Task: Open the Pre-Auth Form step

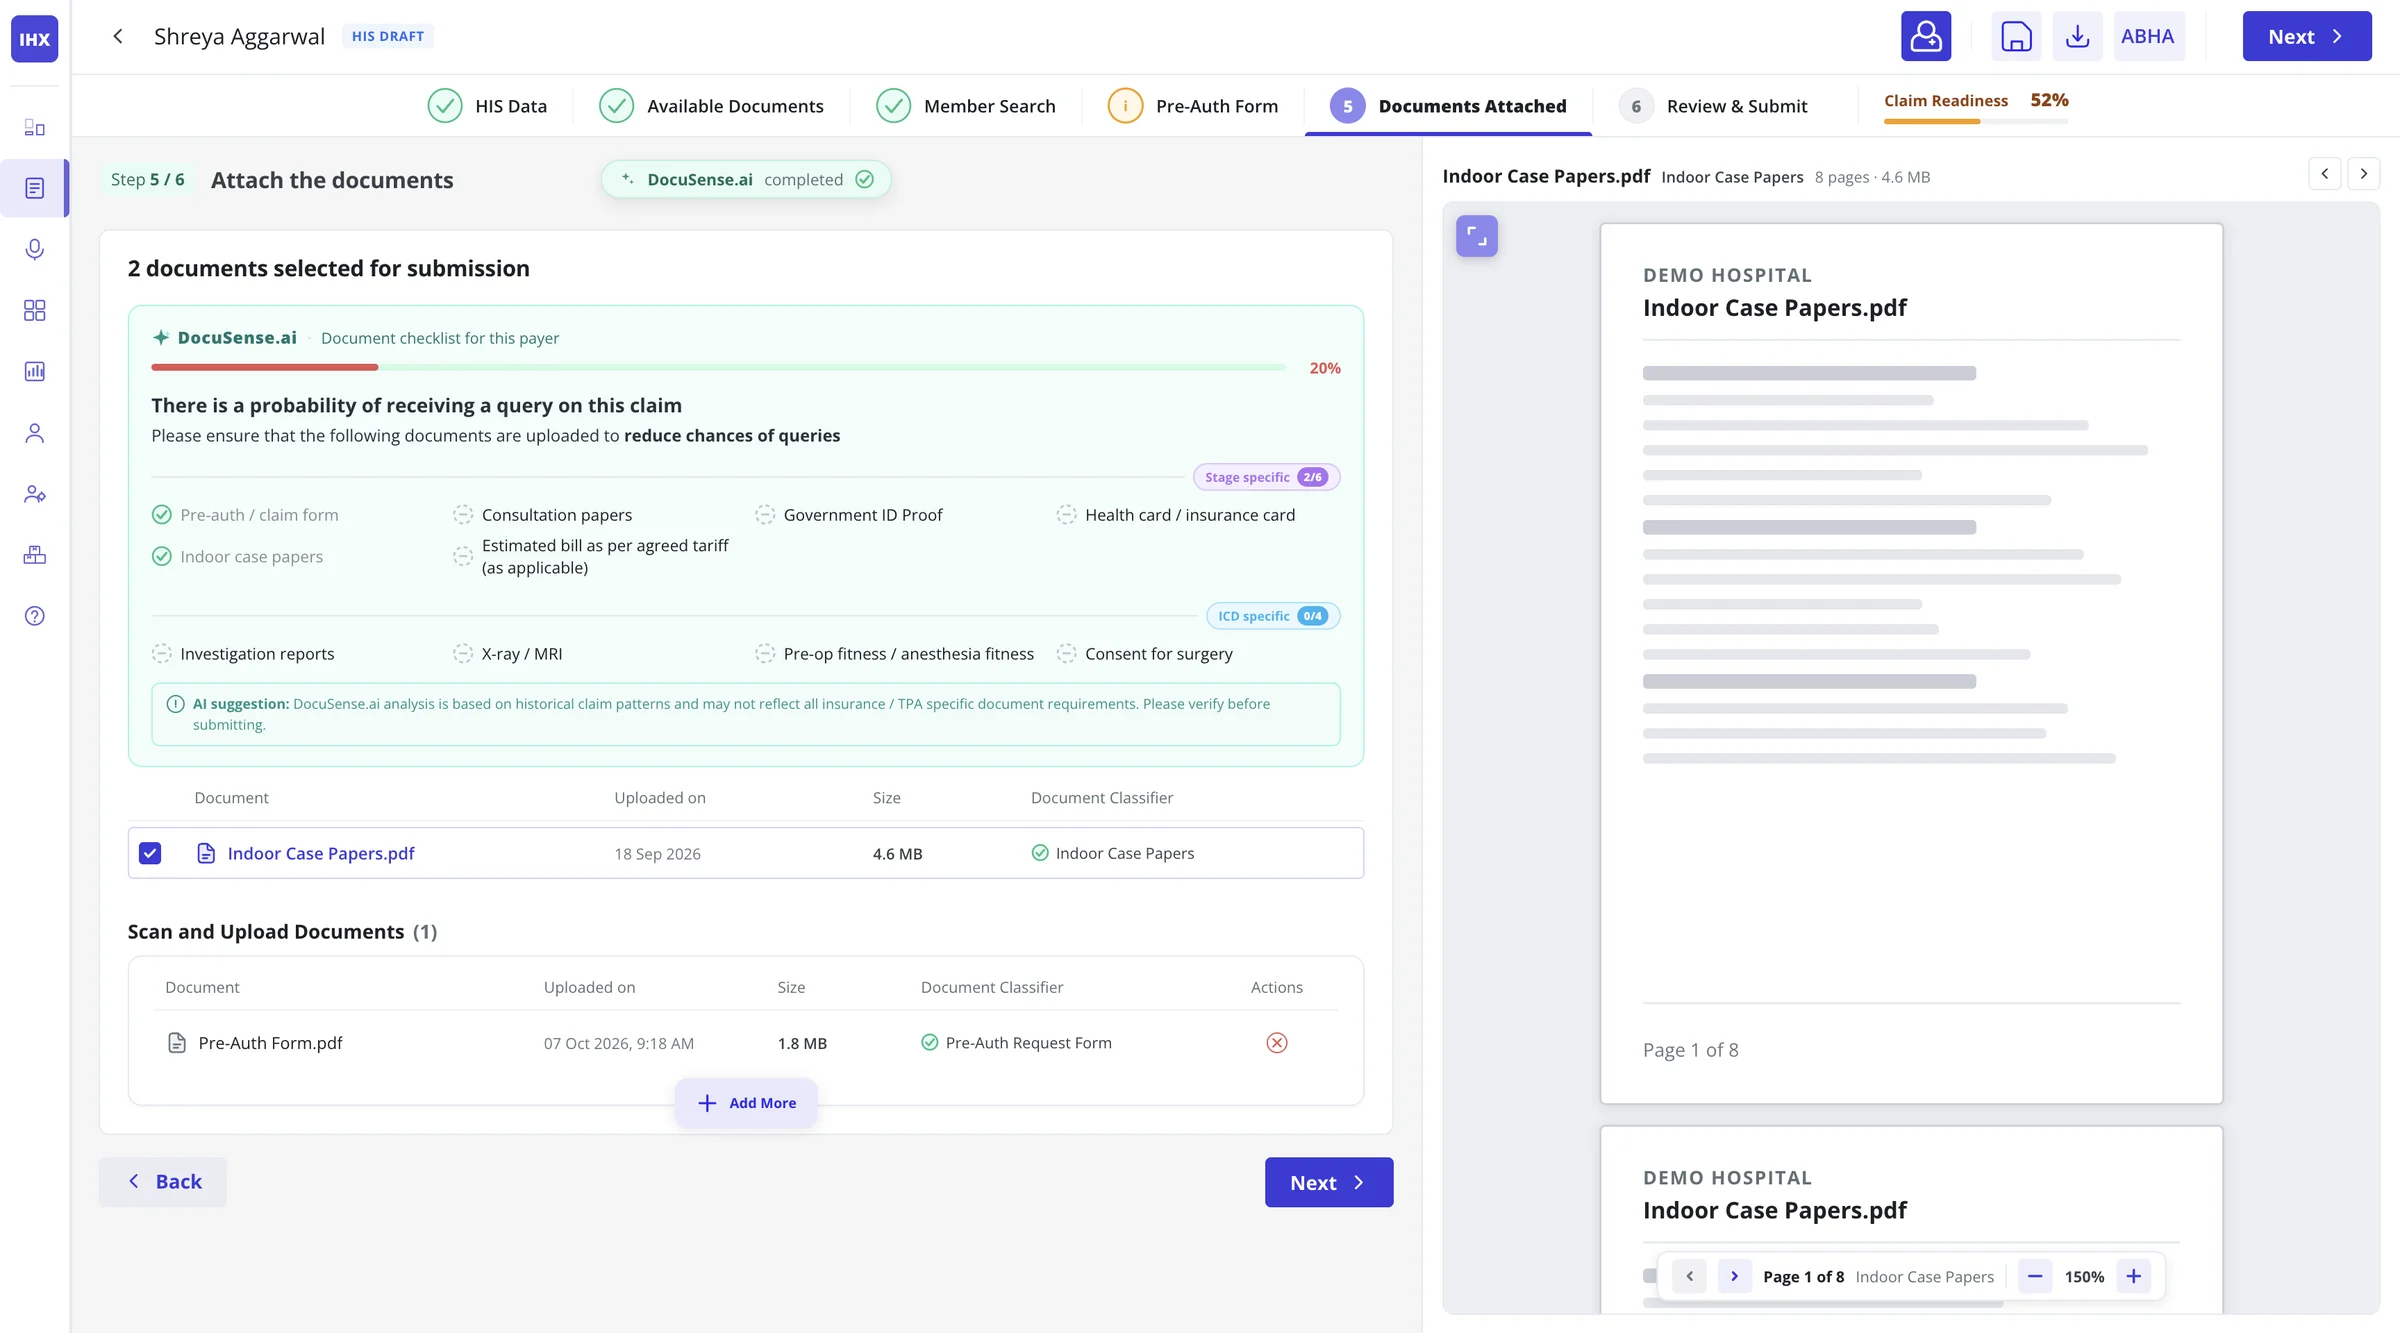Action: click(1193, 106)
